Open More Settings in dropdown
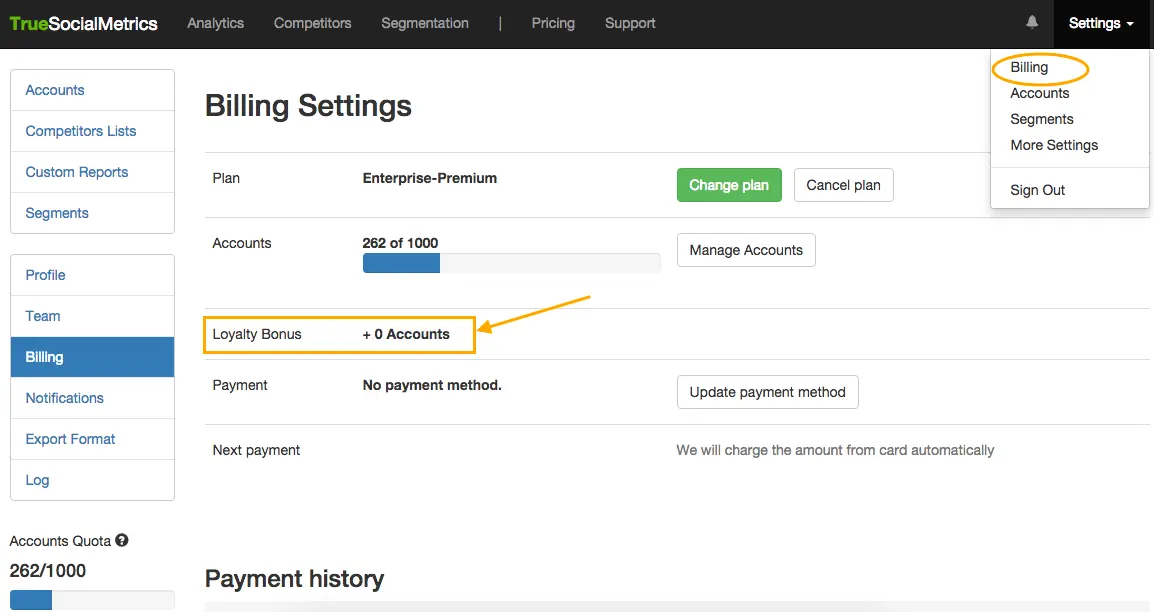 [x=1054, y=145]
